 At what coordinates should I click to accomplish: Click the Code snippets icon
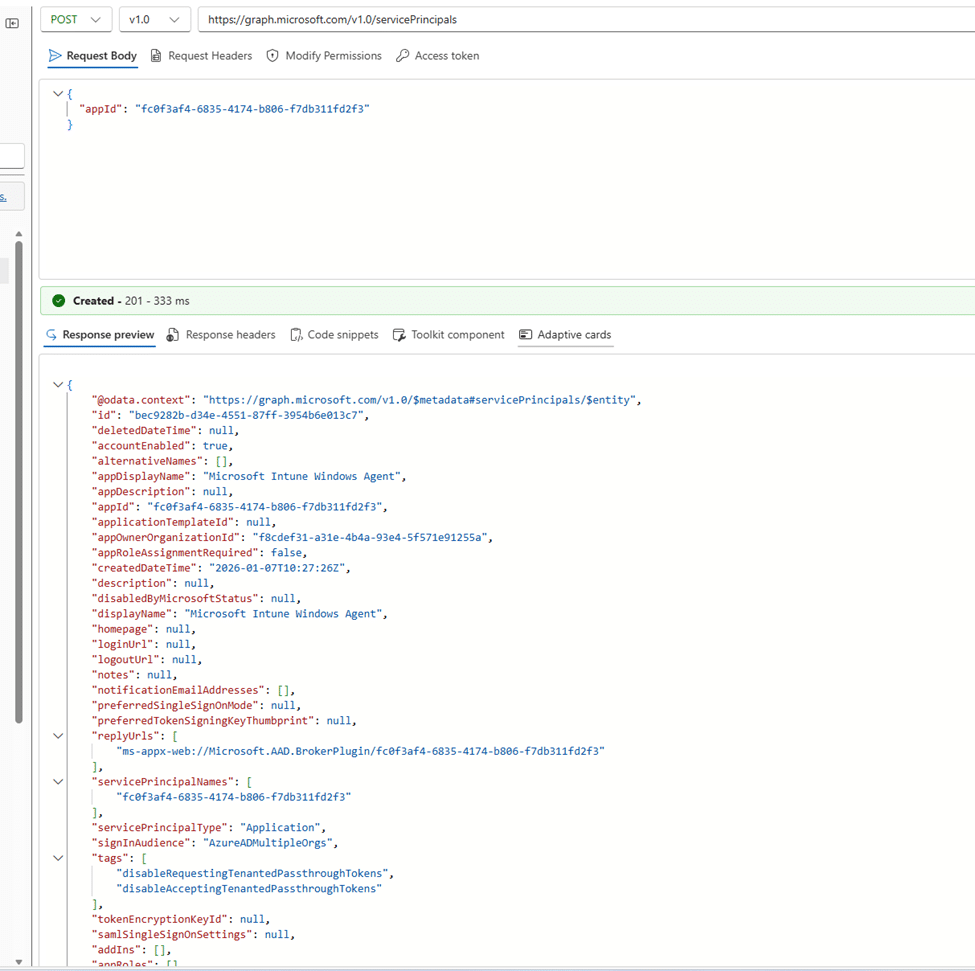point(296,335)
